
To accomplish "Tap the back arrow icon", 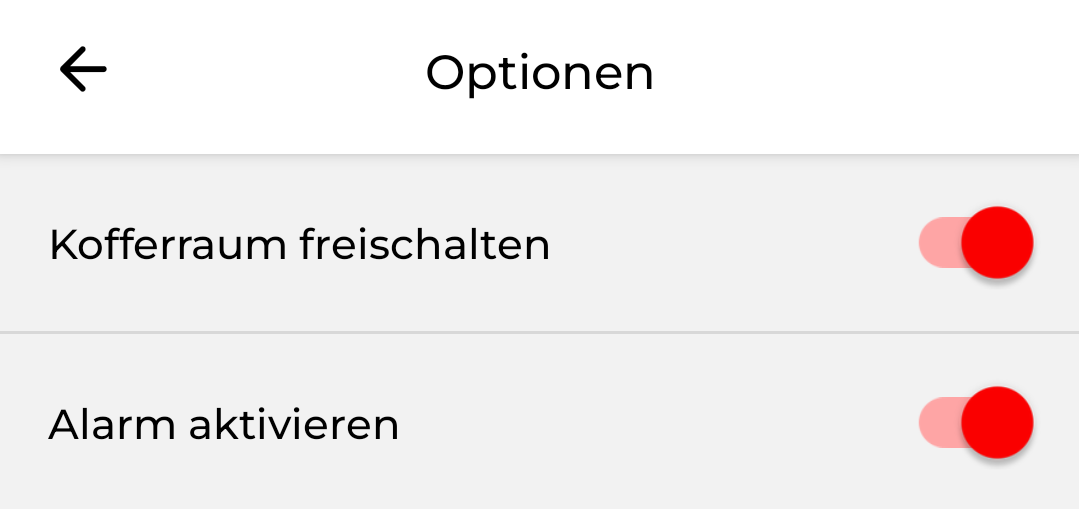I will [83, 71].
